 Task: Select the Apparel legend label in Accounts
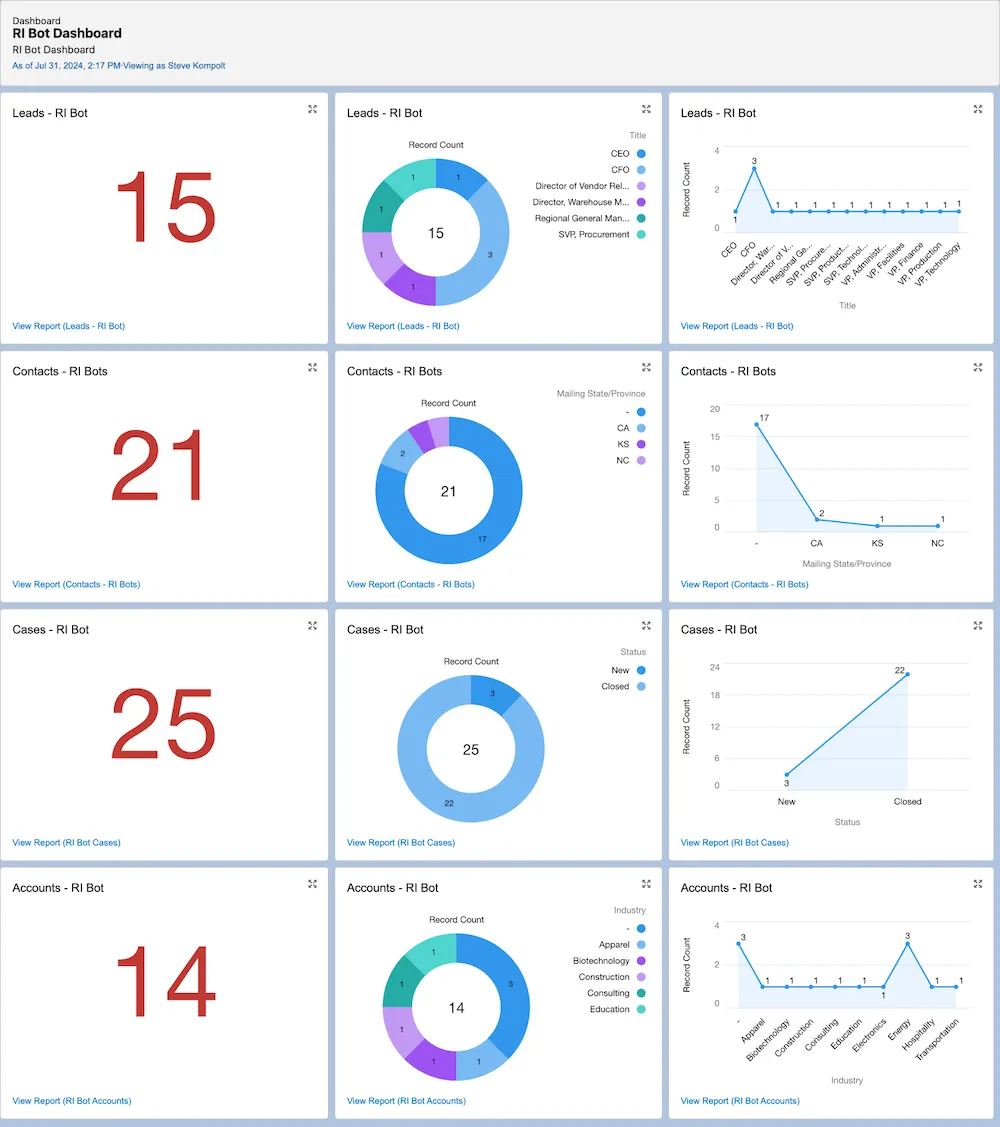pyautogui.click(x=614, y=945)
